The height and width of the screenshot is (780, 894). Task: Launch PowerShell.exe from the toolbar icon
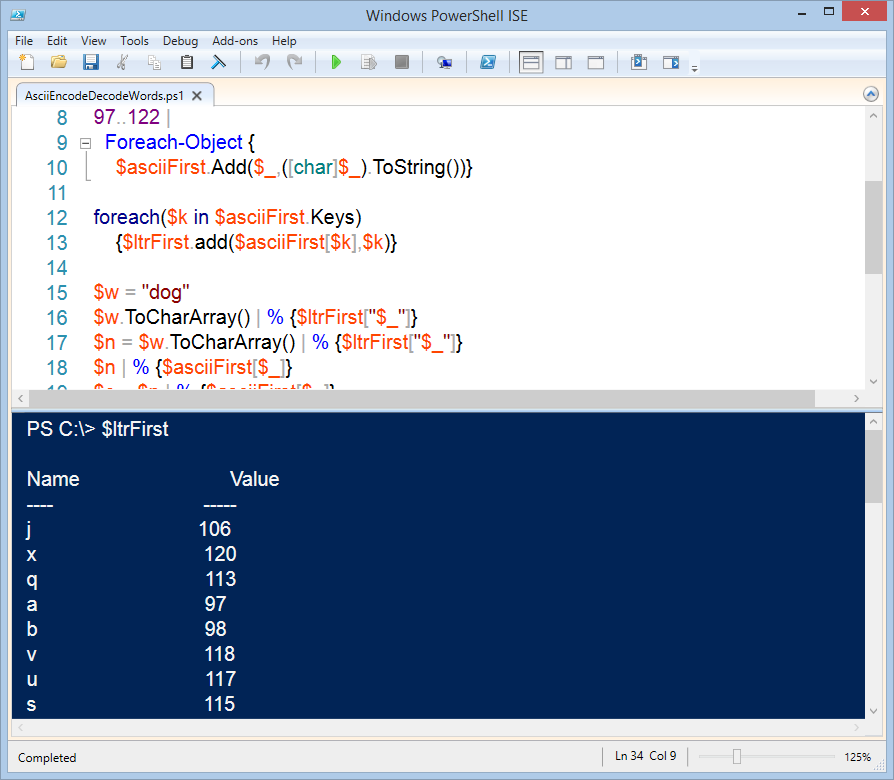pos(489,62)
